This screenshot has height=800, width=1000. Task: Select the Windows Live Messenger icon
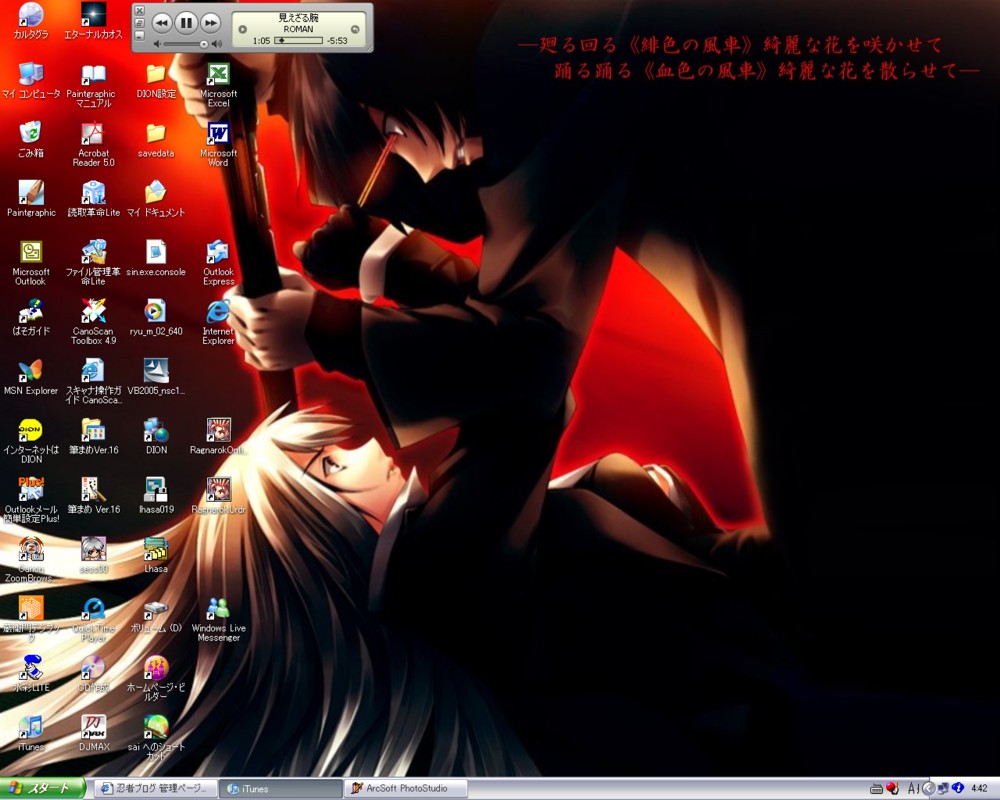tap(218, 619)
